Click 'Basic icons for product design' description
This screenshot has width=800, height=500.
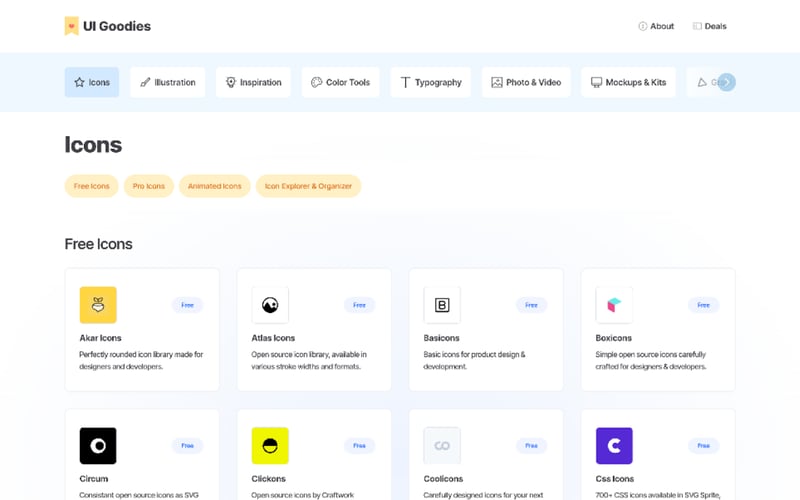pos(474,360)
